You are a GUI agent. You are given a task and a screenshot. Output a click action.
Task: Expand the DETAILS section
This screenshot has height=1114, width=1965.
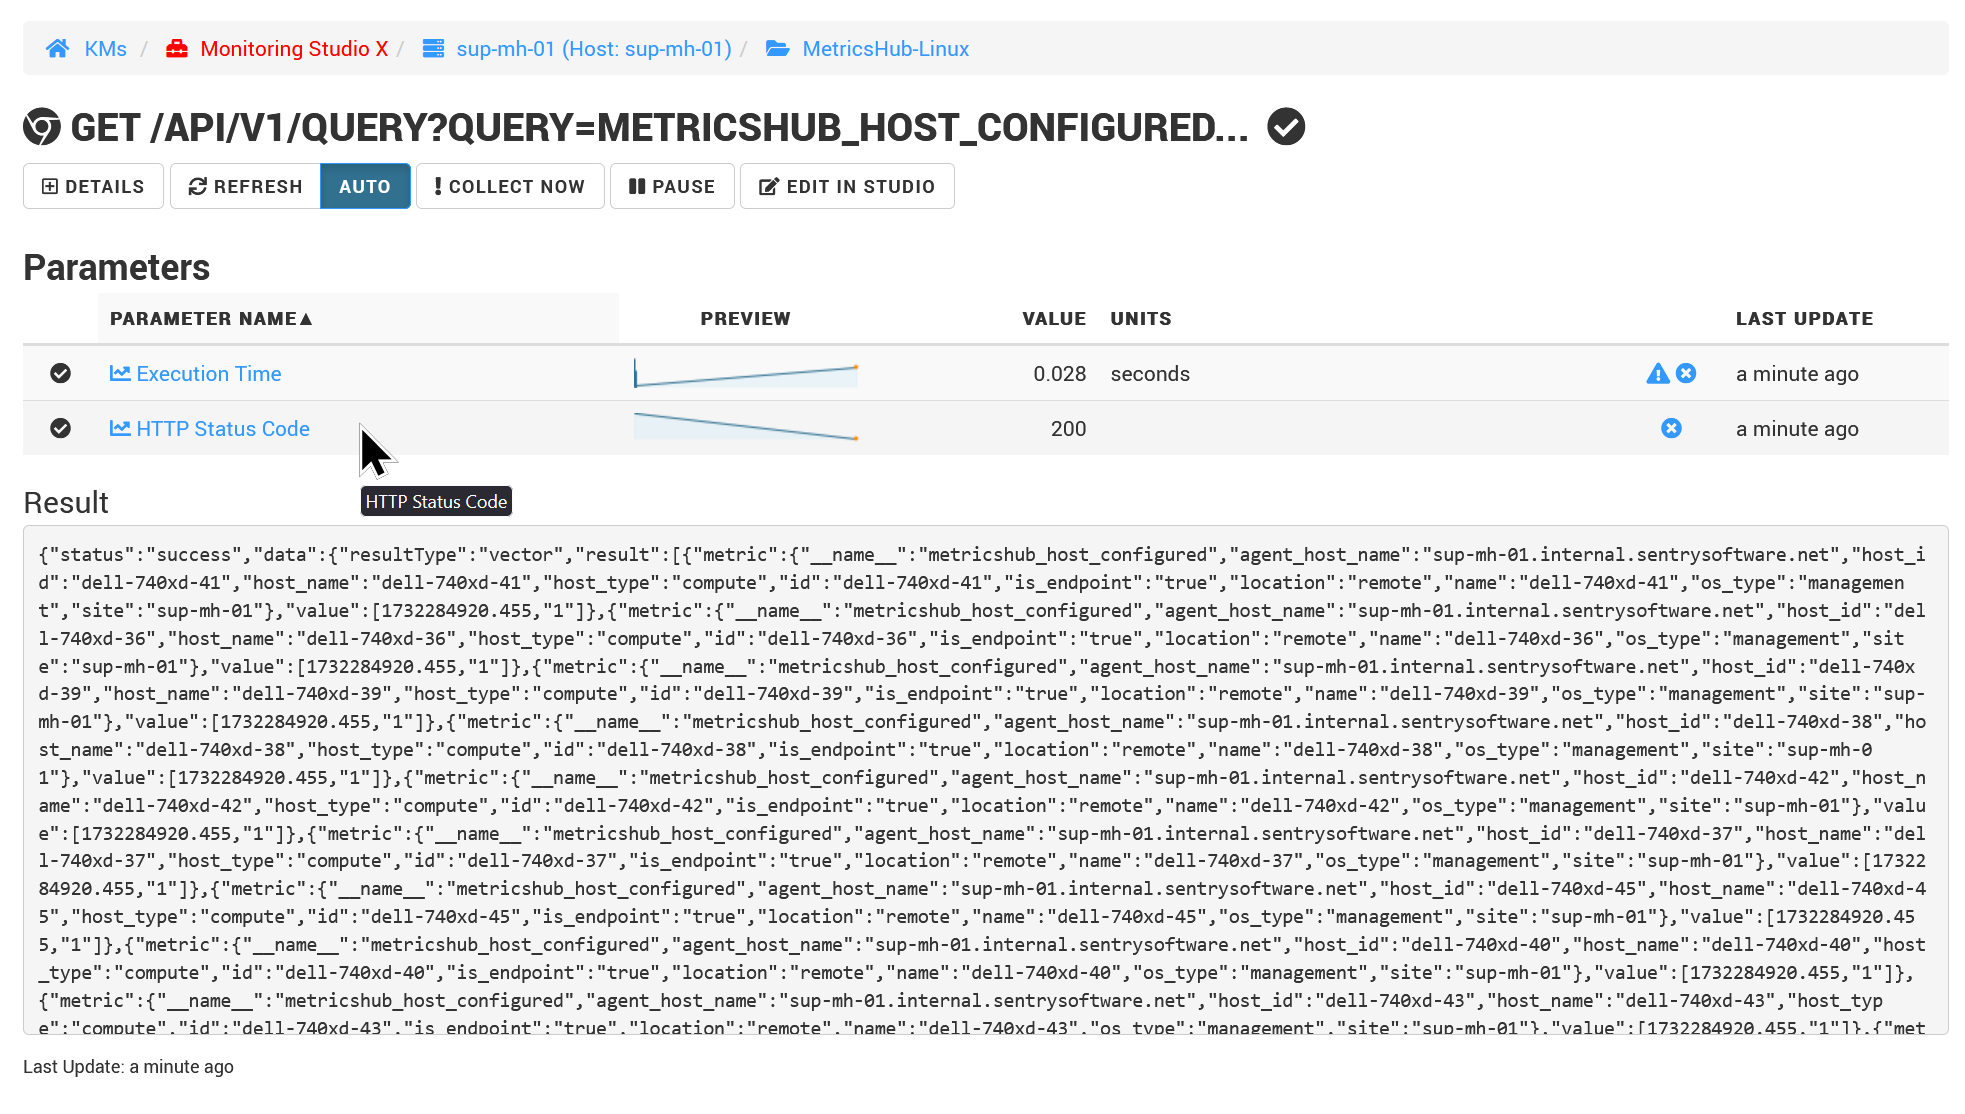click(93, 187)
